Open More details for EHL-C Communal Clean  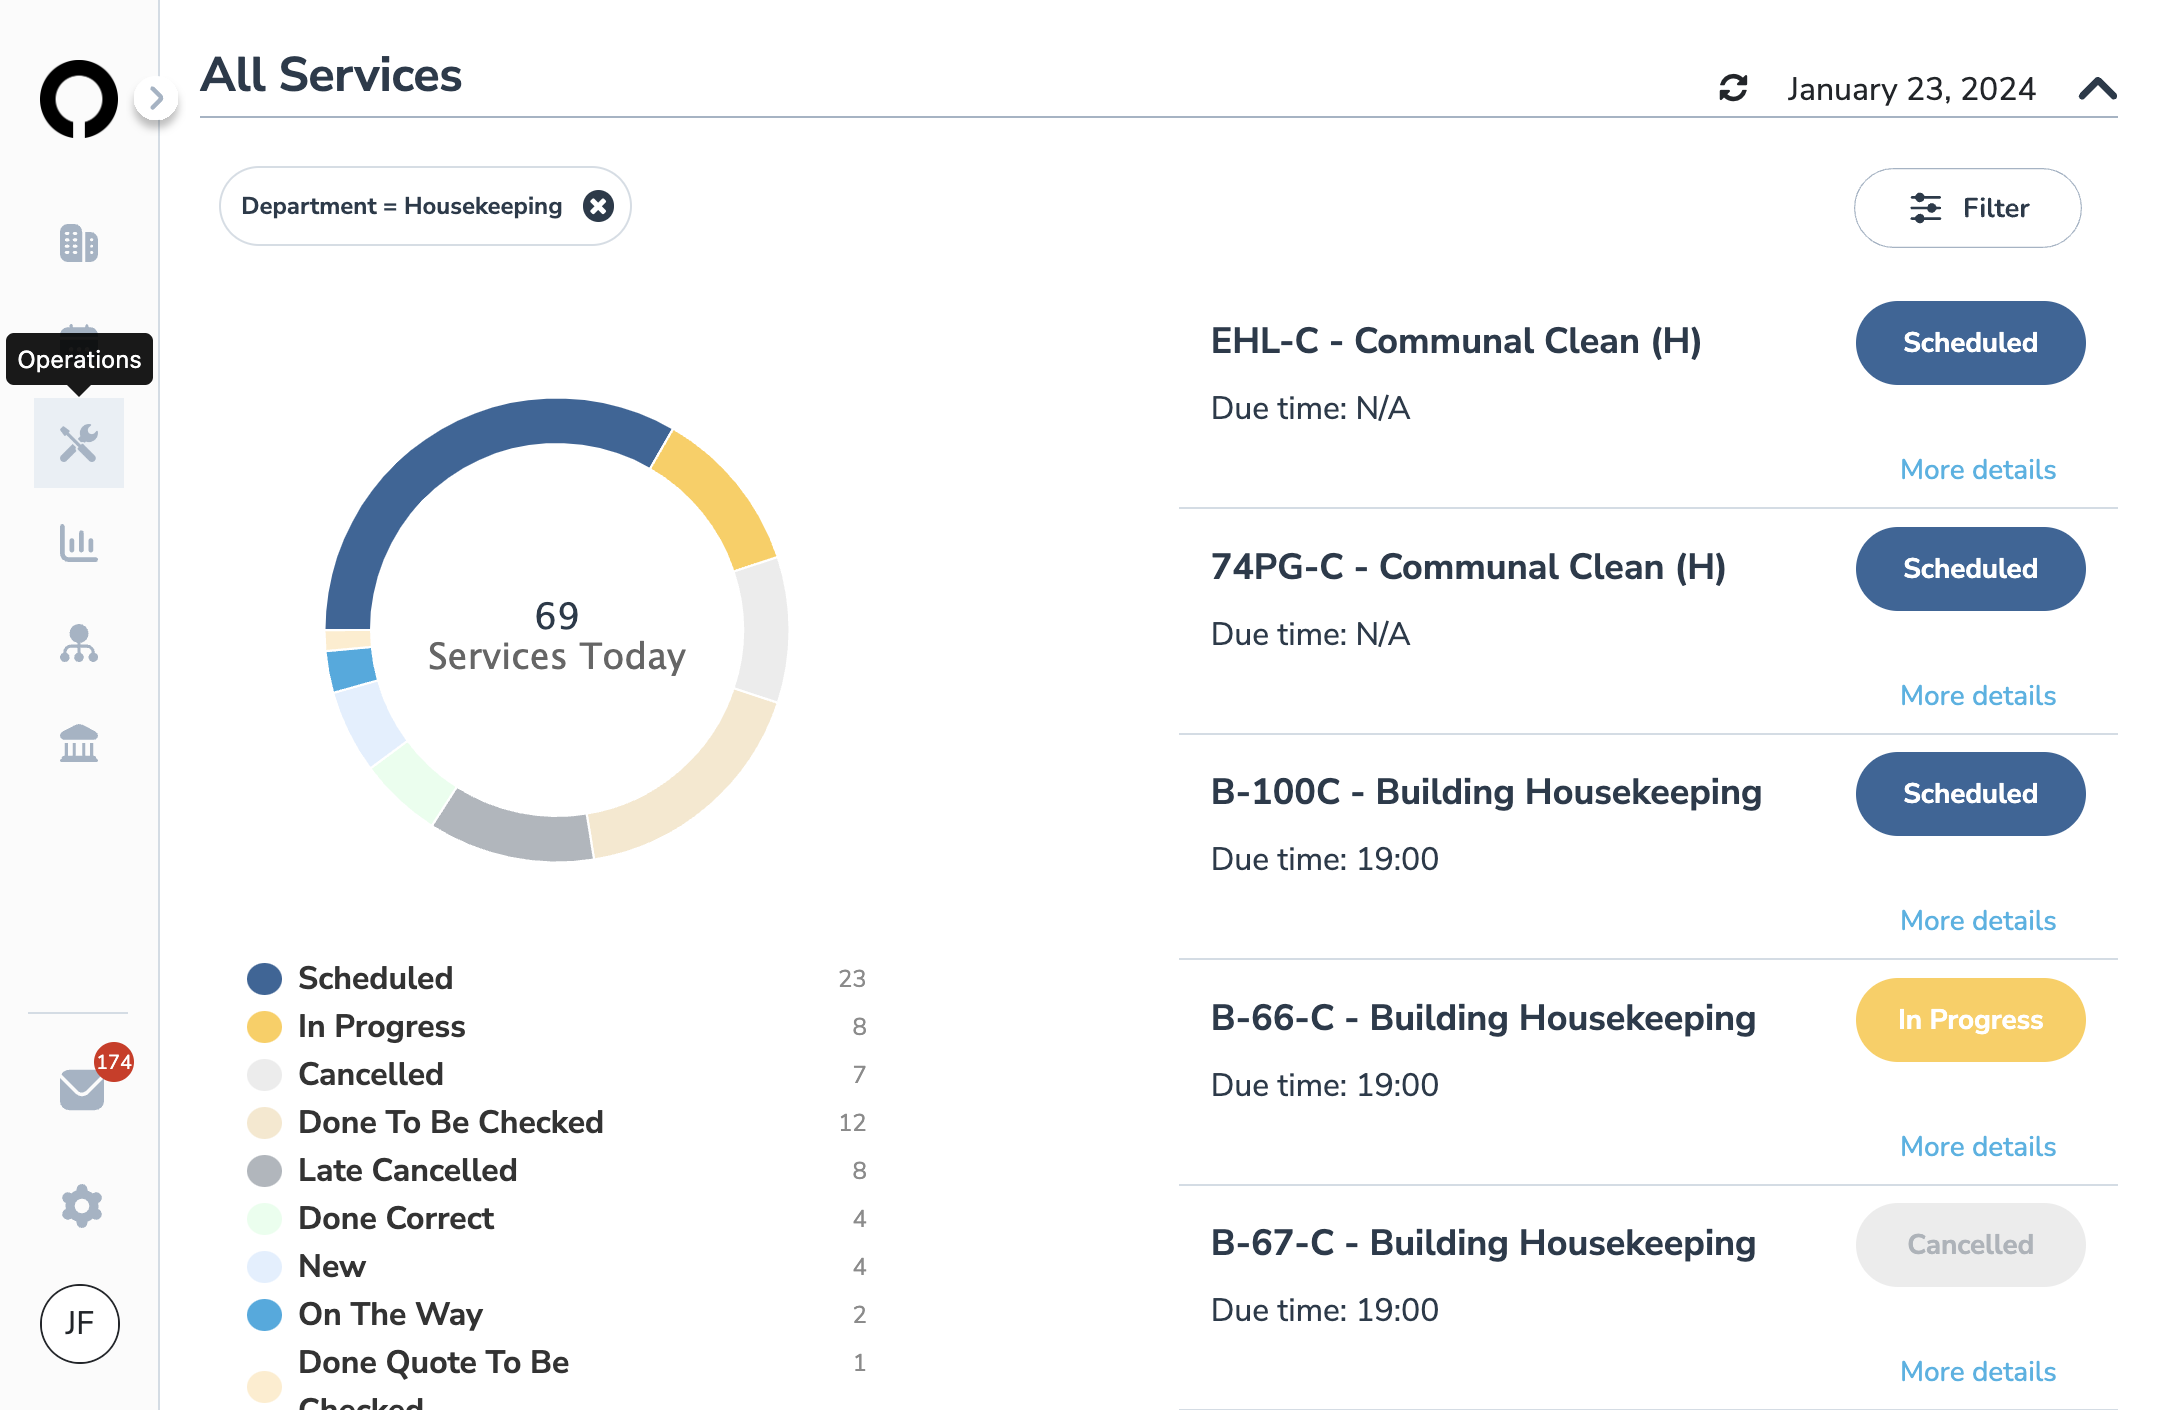pyautogui.click(x=1978, y=470)
